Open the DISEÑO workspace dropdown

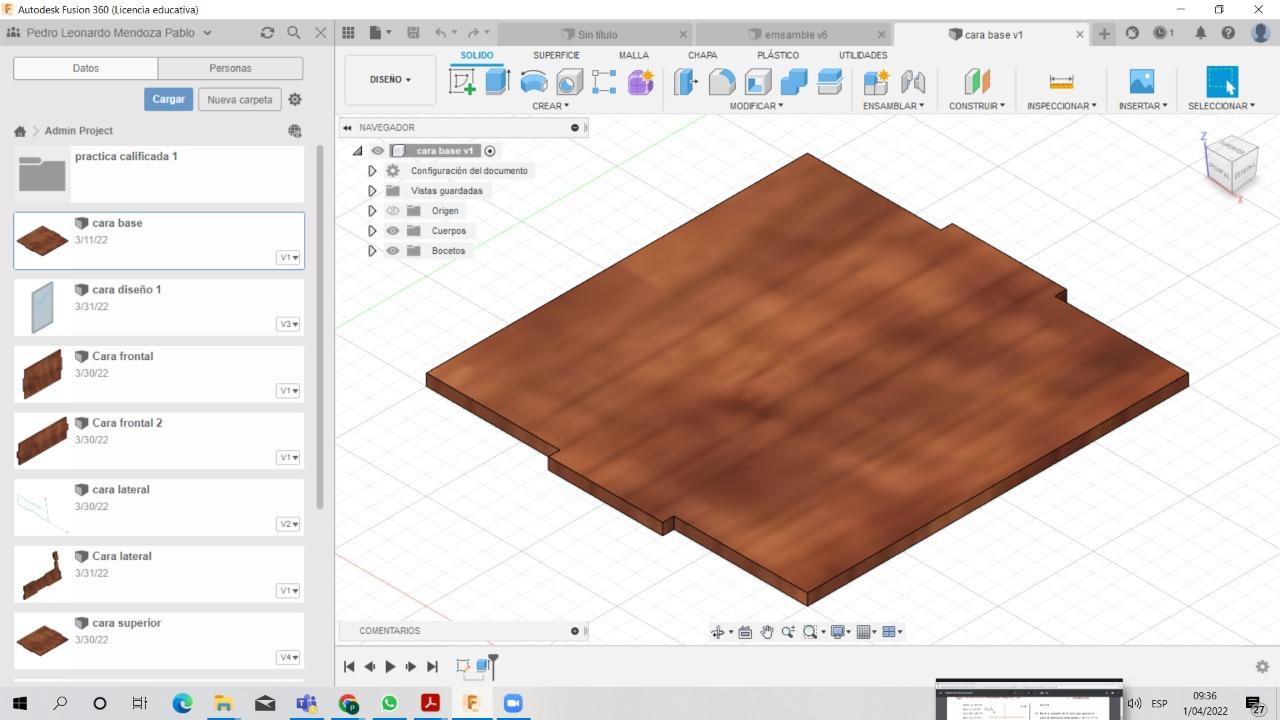[x=390, y=80]
